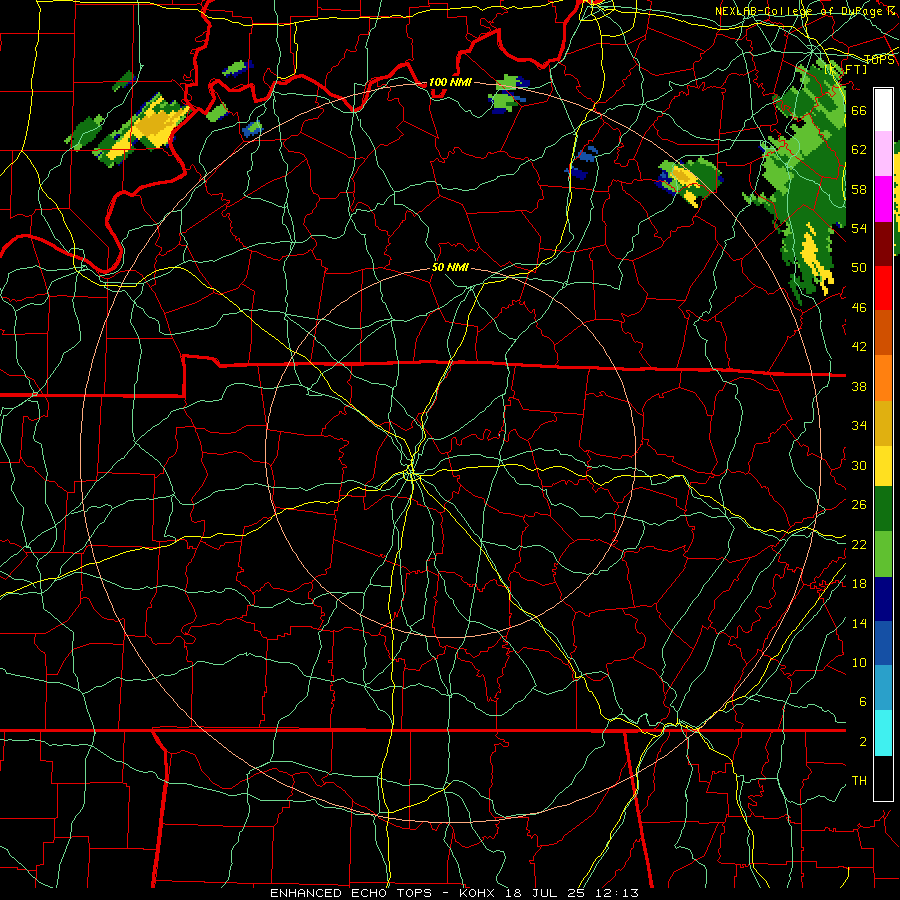Click the 38 legend scale label
This screenshot has height=900, width=900.
pyautogui.click(x=859, y=386)
